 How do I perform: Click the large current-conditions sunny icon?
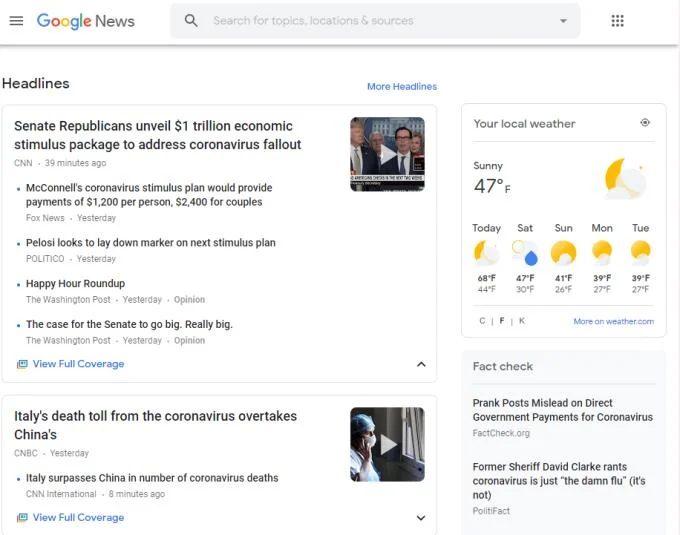point(626,178)
